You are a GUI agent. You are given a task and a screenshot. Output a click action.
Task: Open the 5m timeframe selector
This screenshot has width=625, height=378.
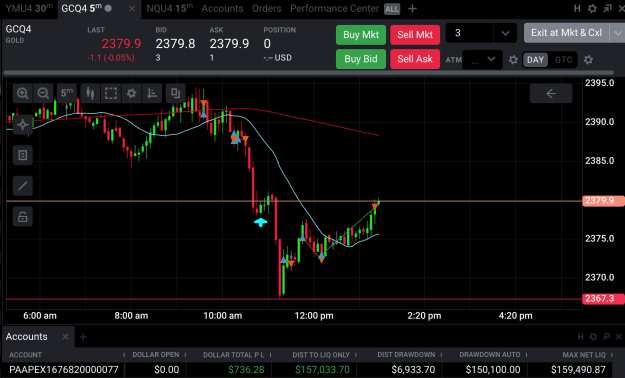coord(67,93)
